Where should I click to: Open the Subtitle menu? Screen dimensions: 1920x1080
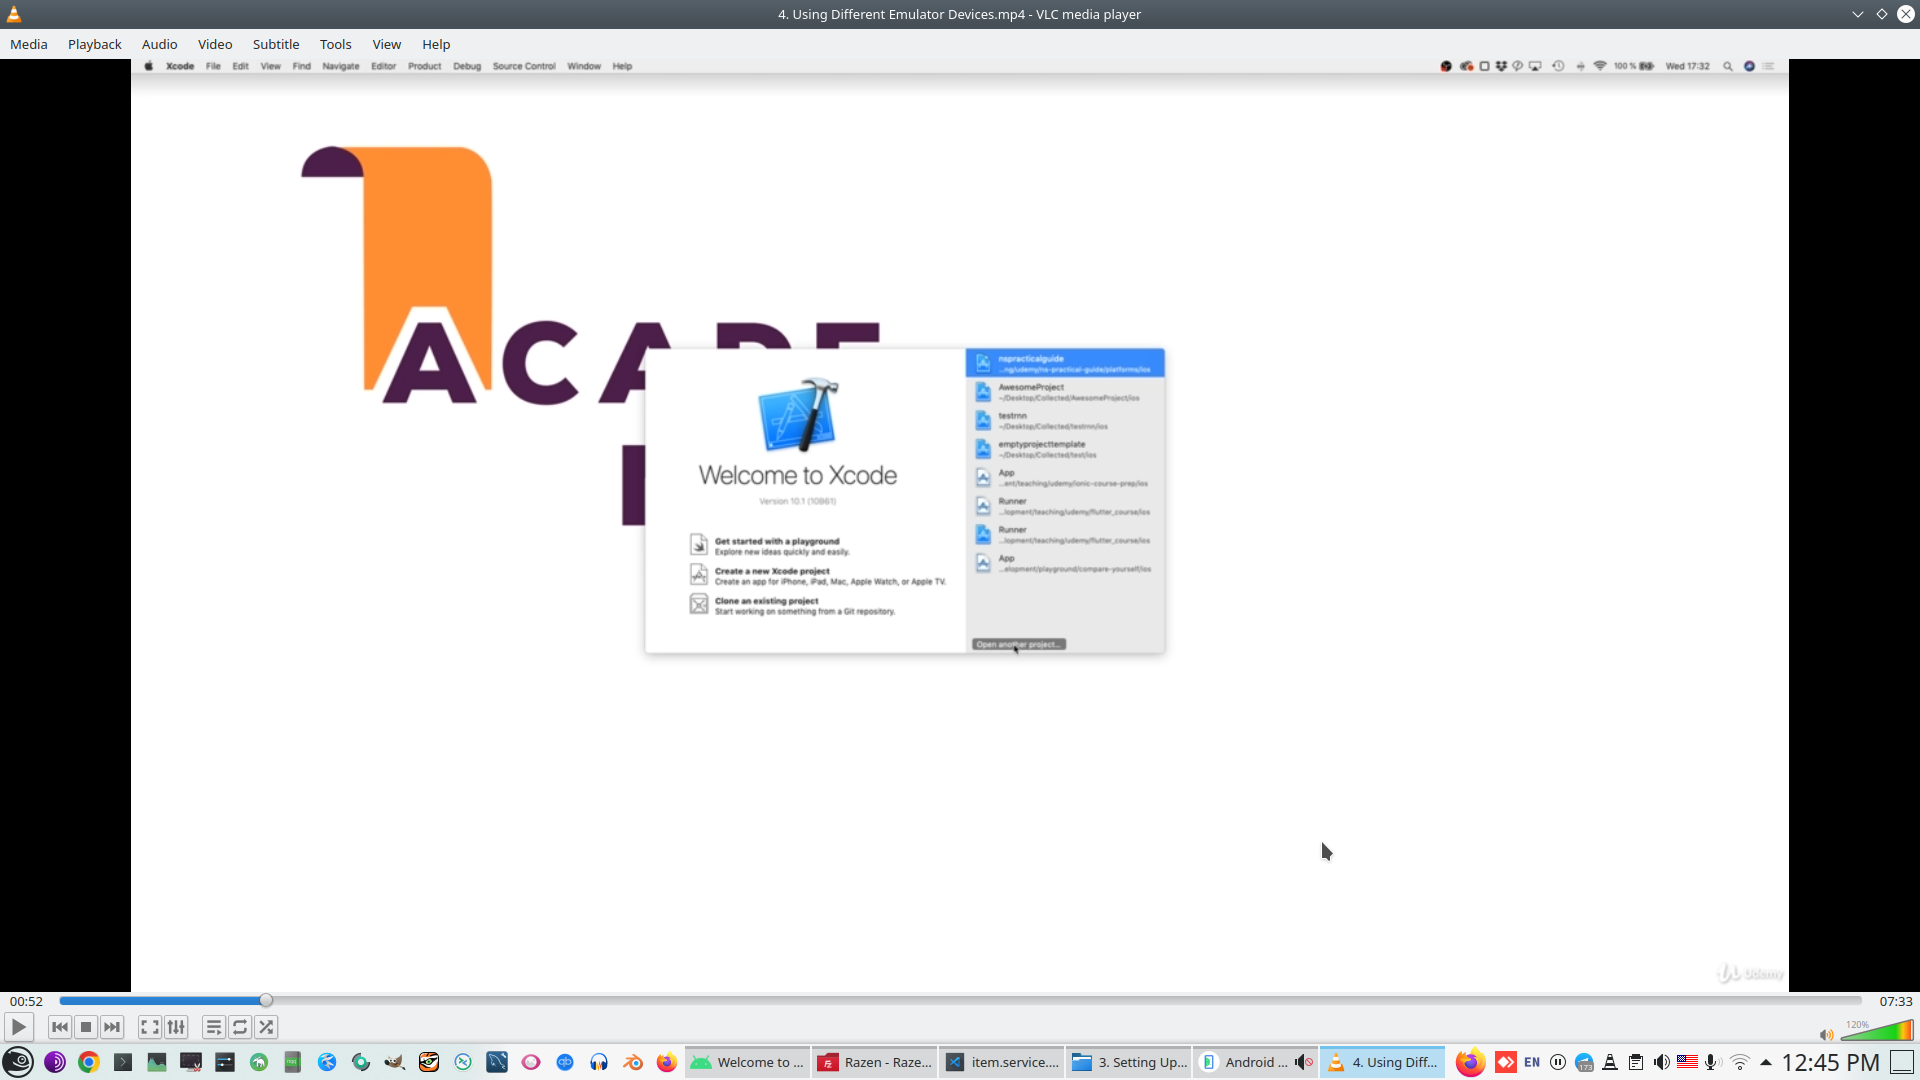pos(276,44)
